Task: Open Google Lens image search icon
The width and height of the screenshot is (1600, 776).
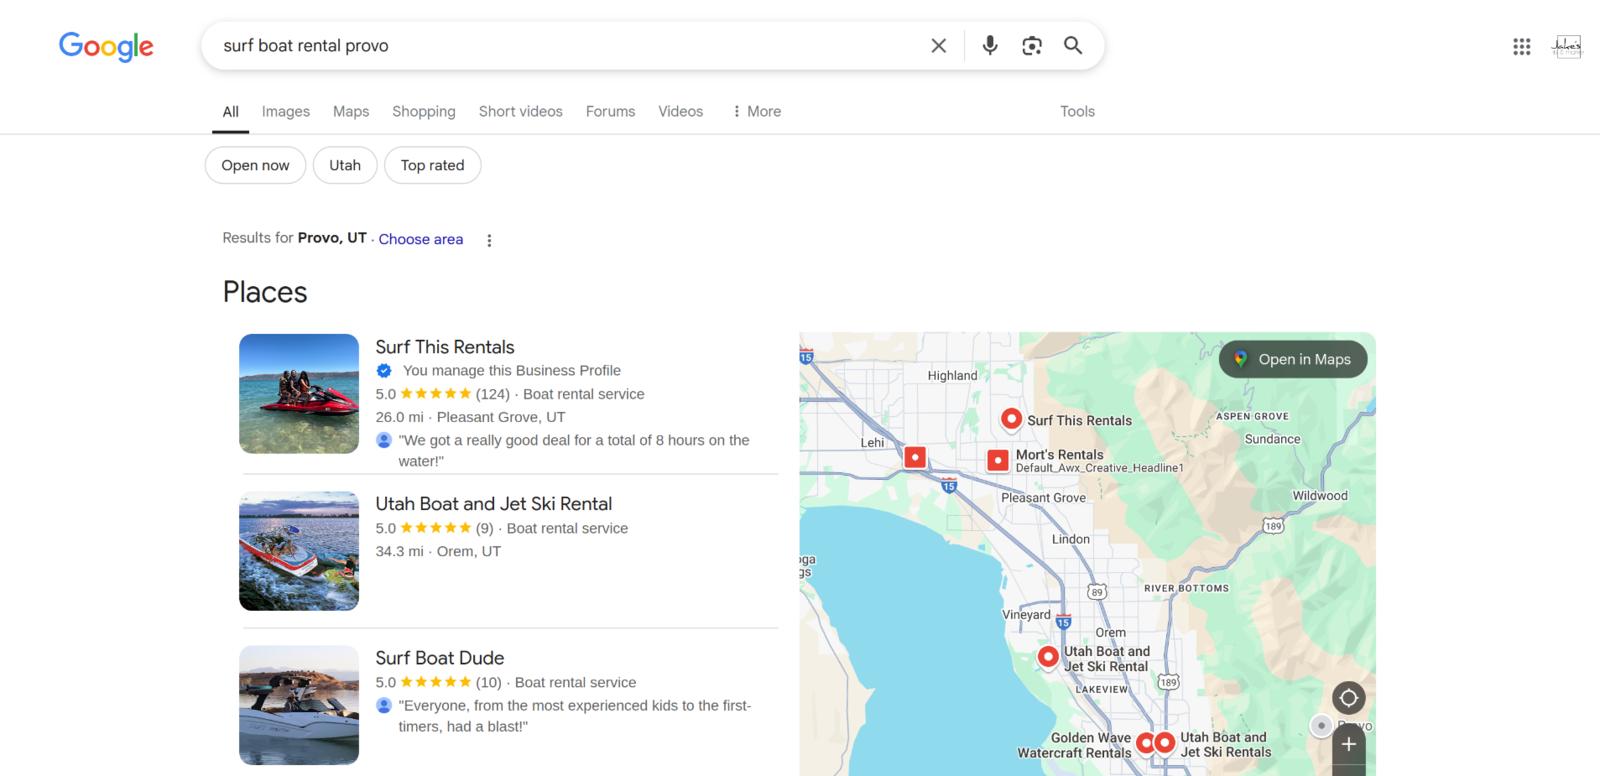Action: 1031,46
